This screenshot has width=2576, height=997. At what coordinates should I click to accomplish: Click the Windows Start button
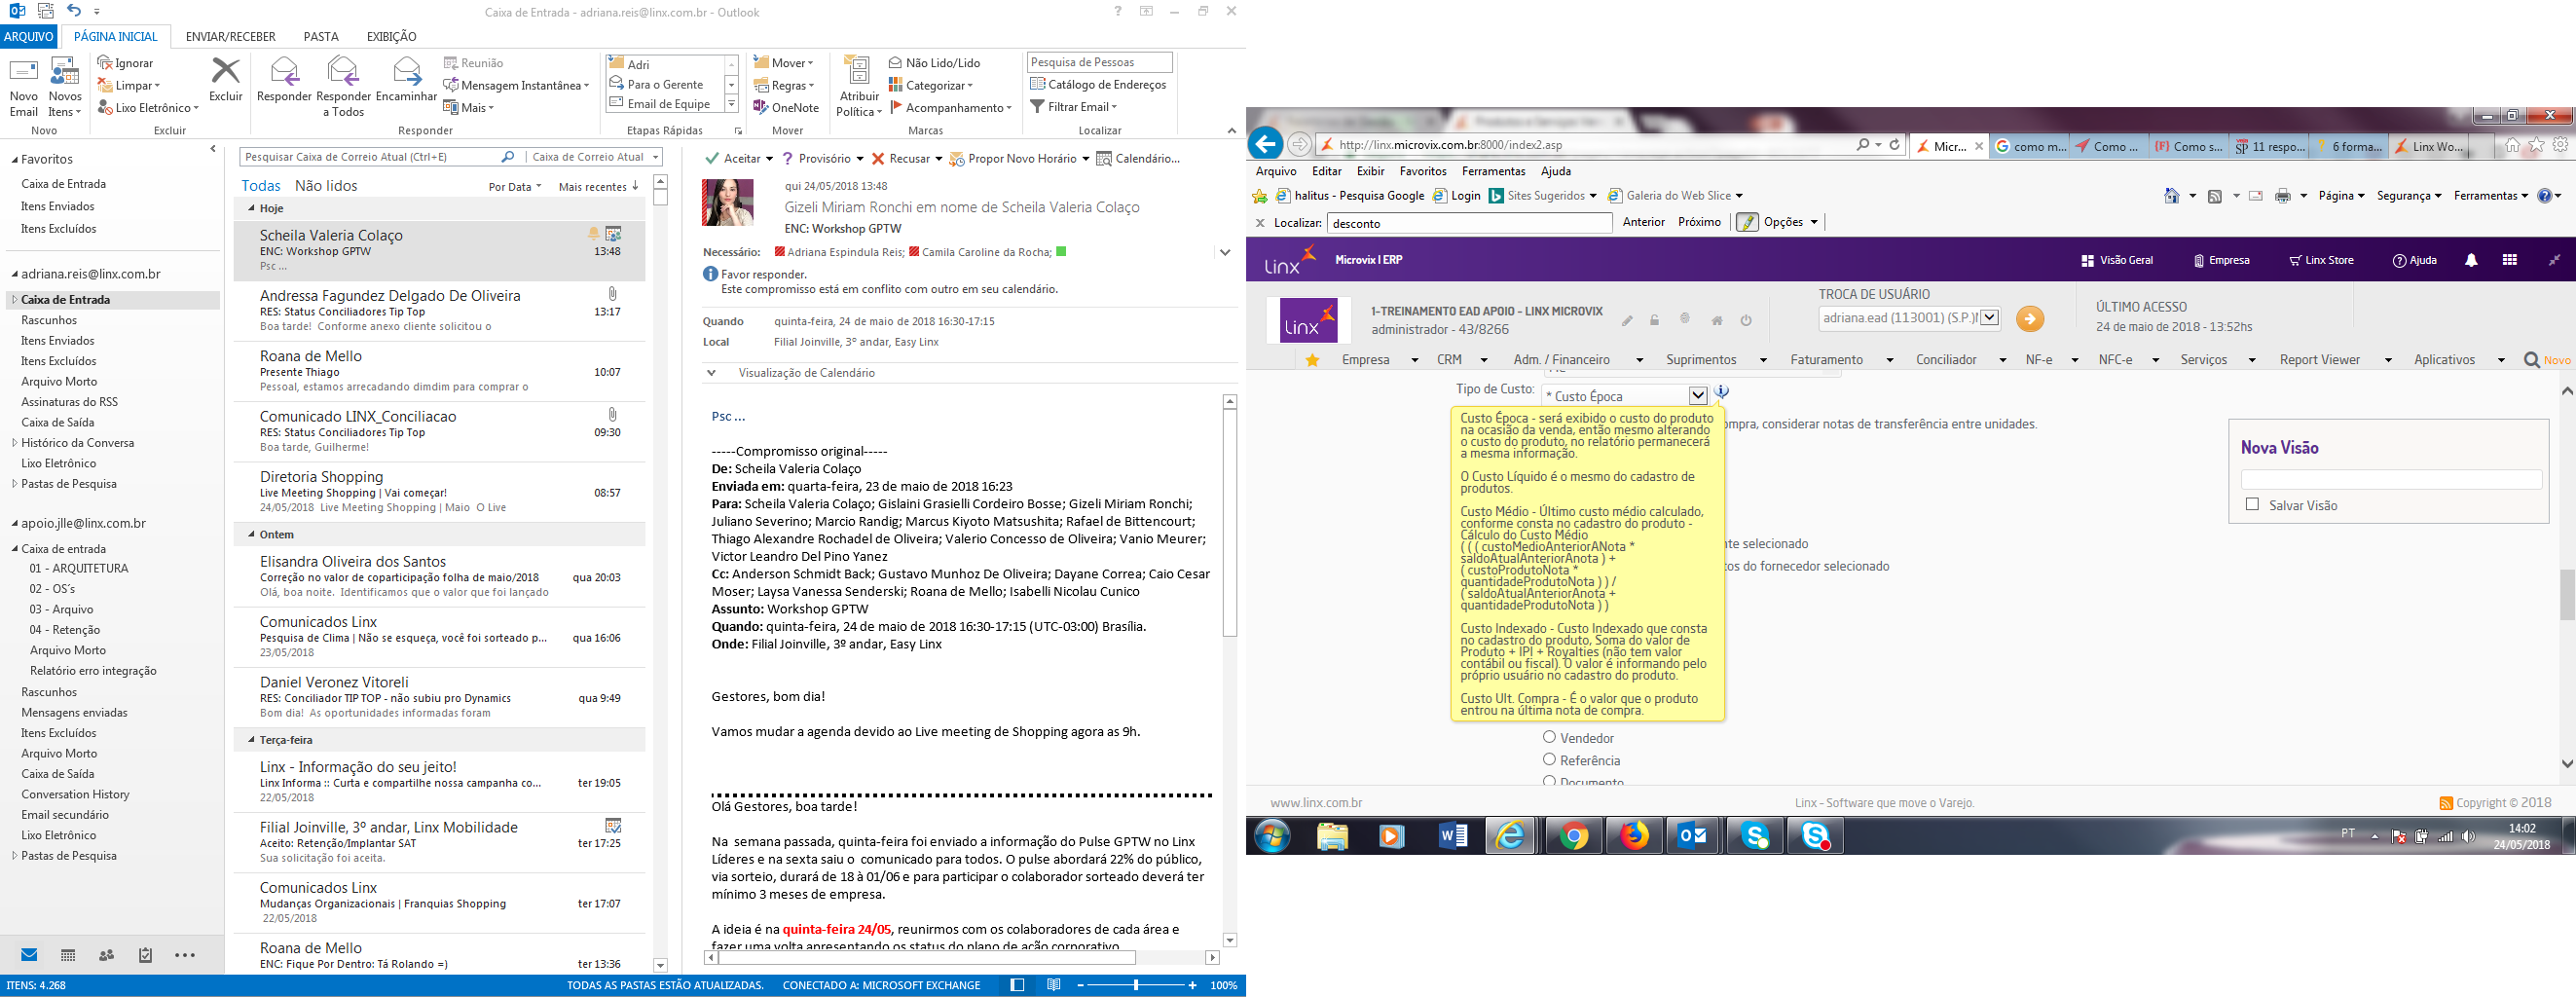coord(1272,835)
